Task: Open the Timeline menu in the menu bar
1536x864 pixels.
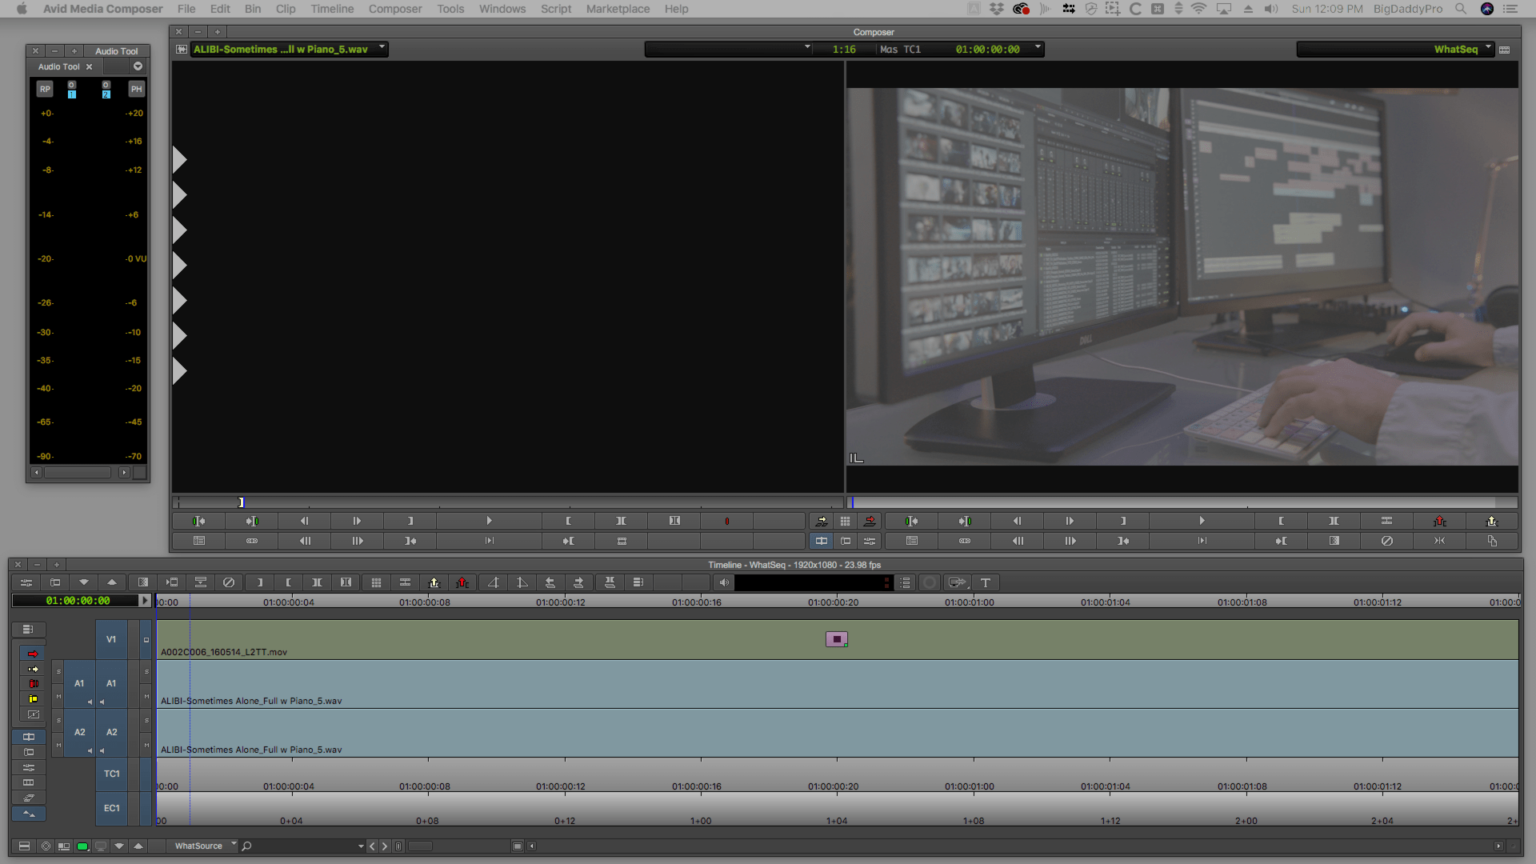Action: 331,9
